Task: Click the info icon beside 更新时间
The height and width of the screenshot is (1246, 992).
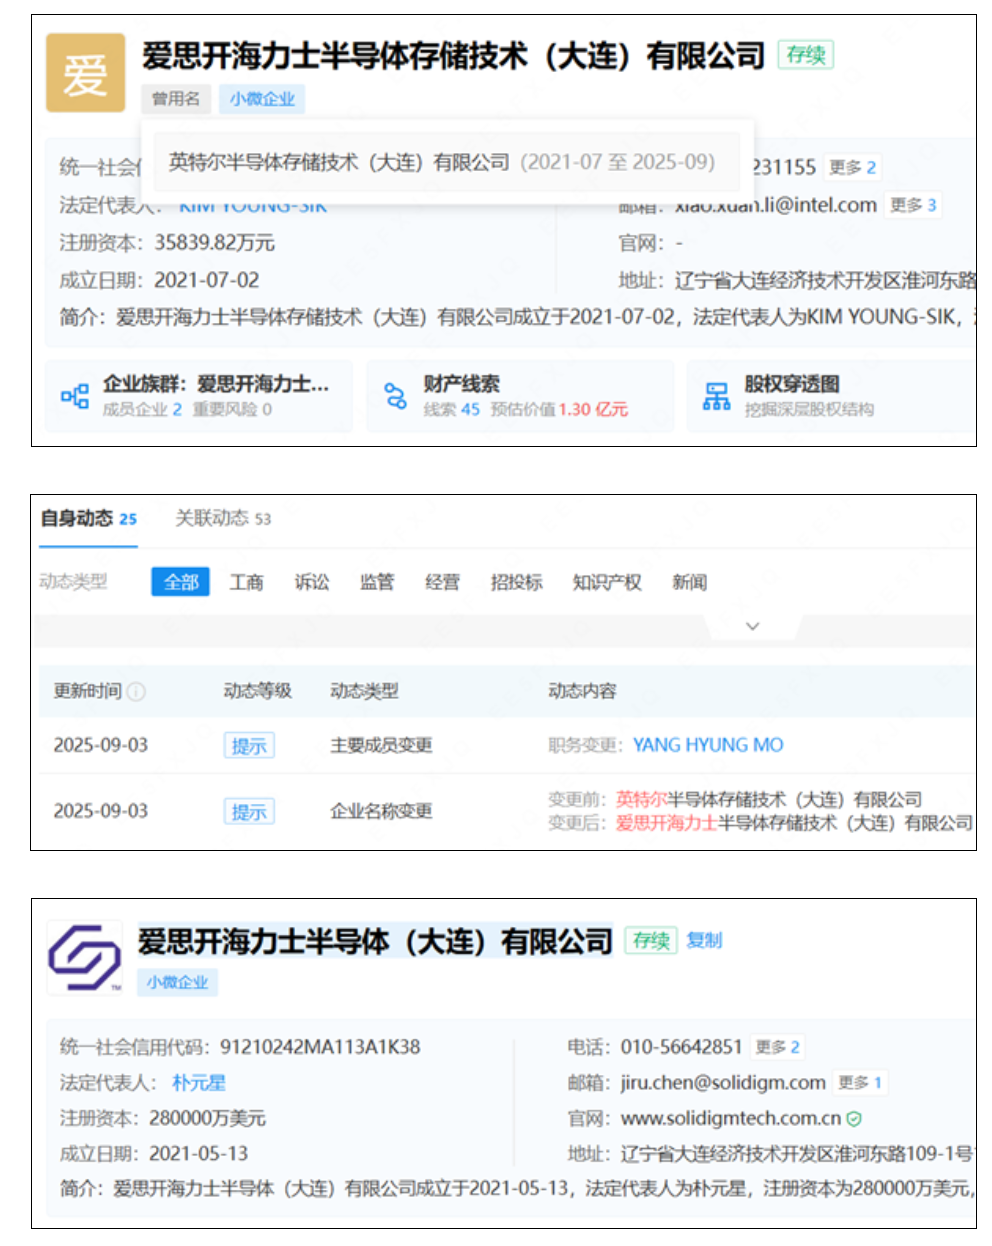Action: (137, 691)
